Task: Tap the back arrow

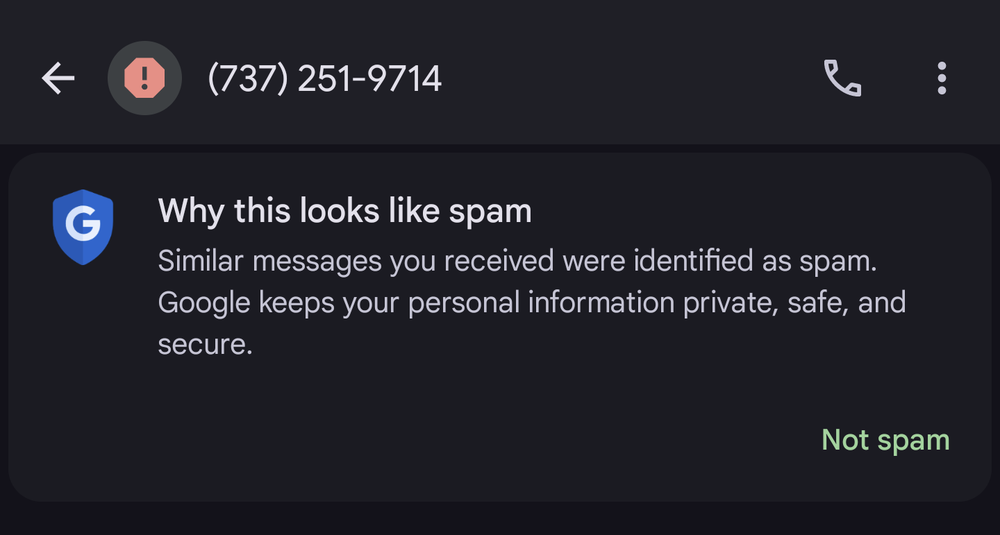Action: [58, 78]
